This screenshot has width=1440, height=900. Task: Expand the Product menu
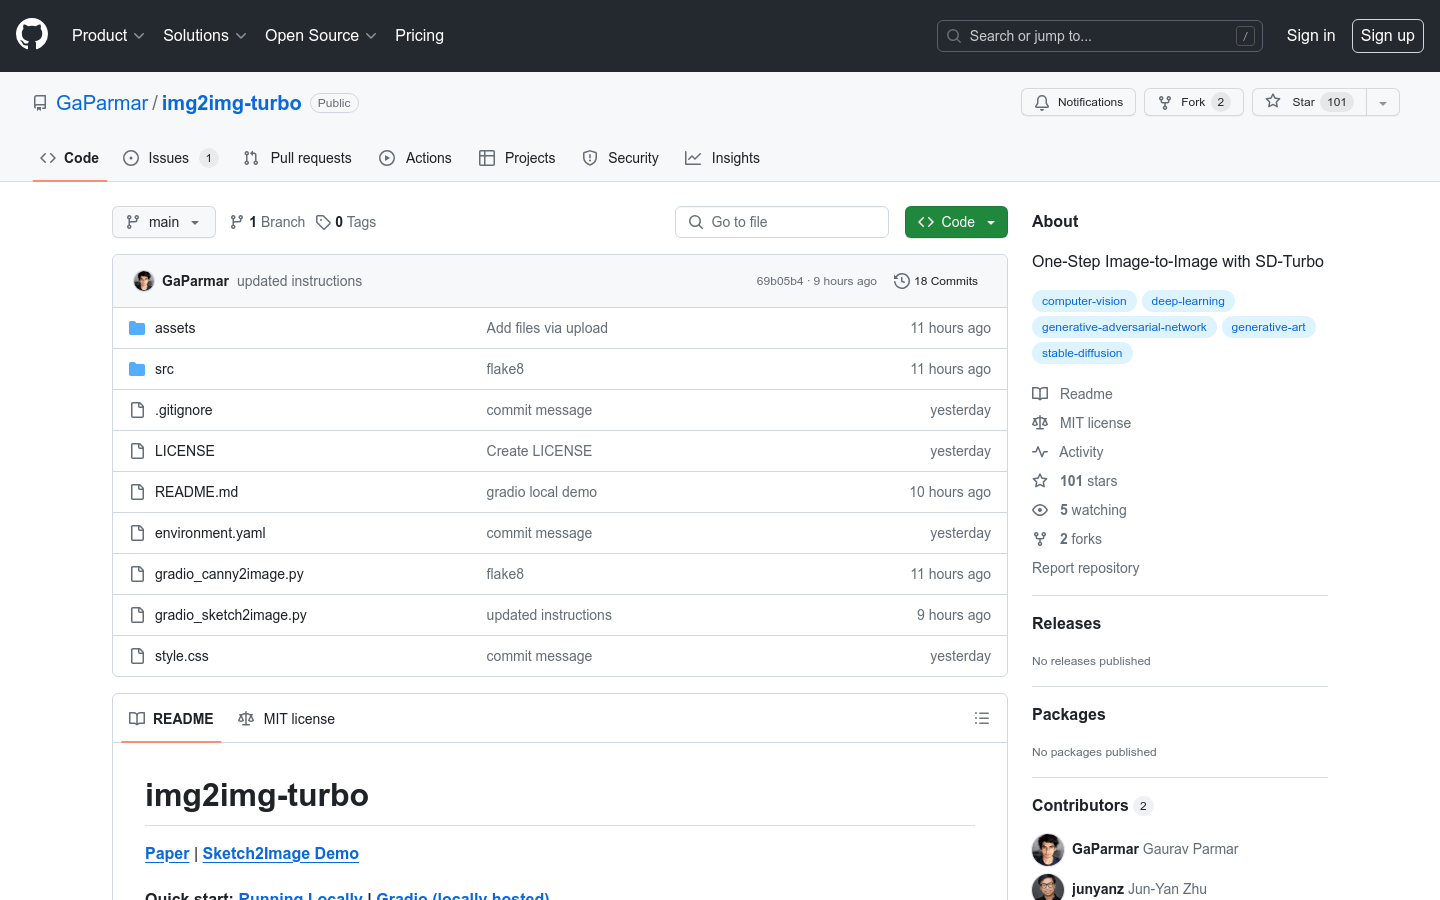tap(108, 35)
